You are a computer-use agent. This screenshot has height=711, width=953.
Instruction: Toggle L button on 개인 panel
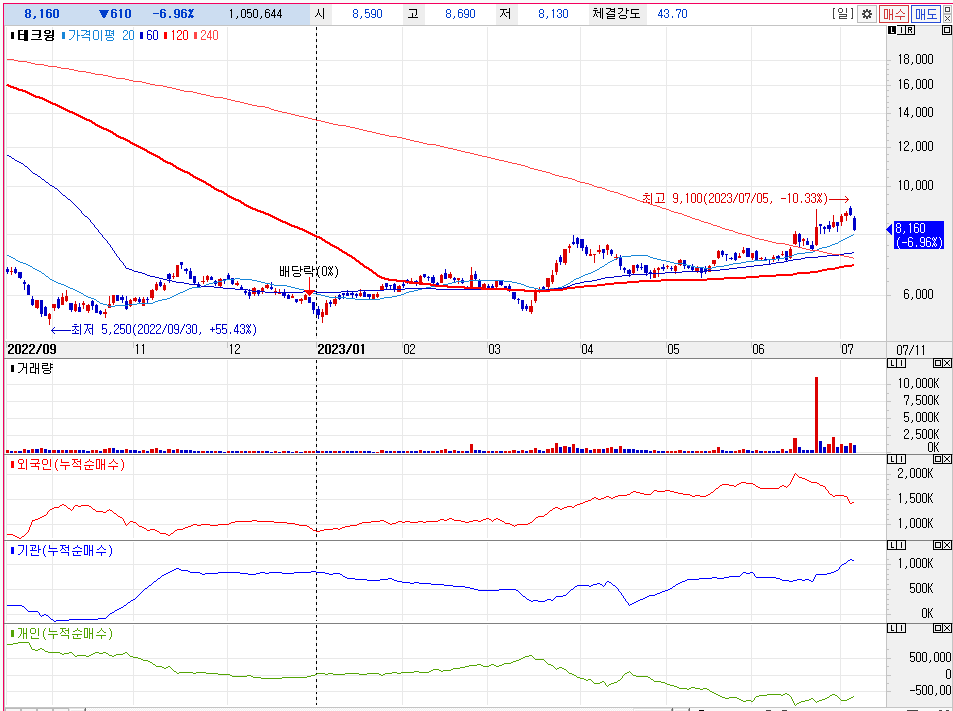(892, 628)
